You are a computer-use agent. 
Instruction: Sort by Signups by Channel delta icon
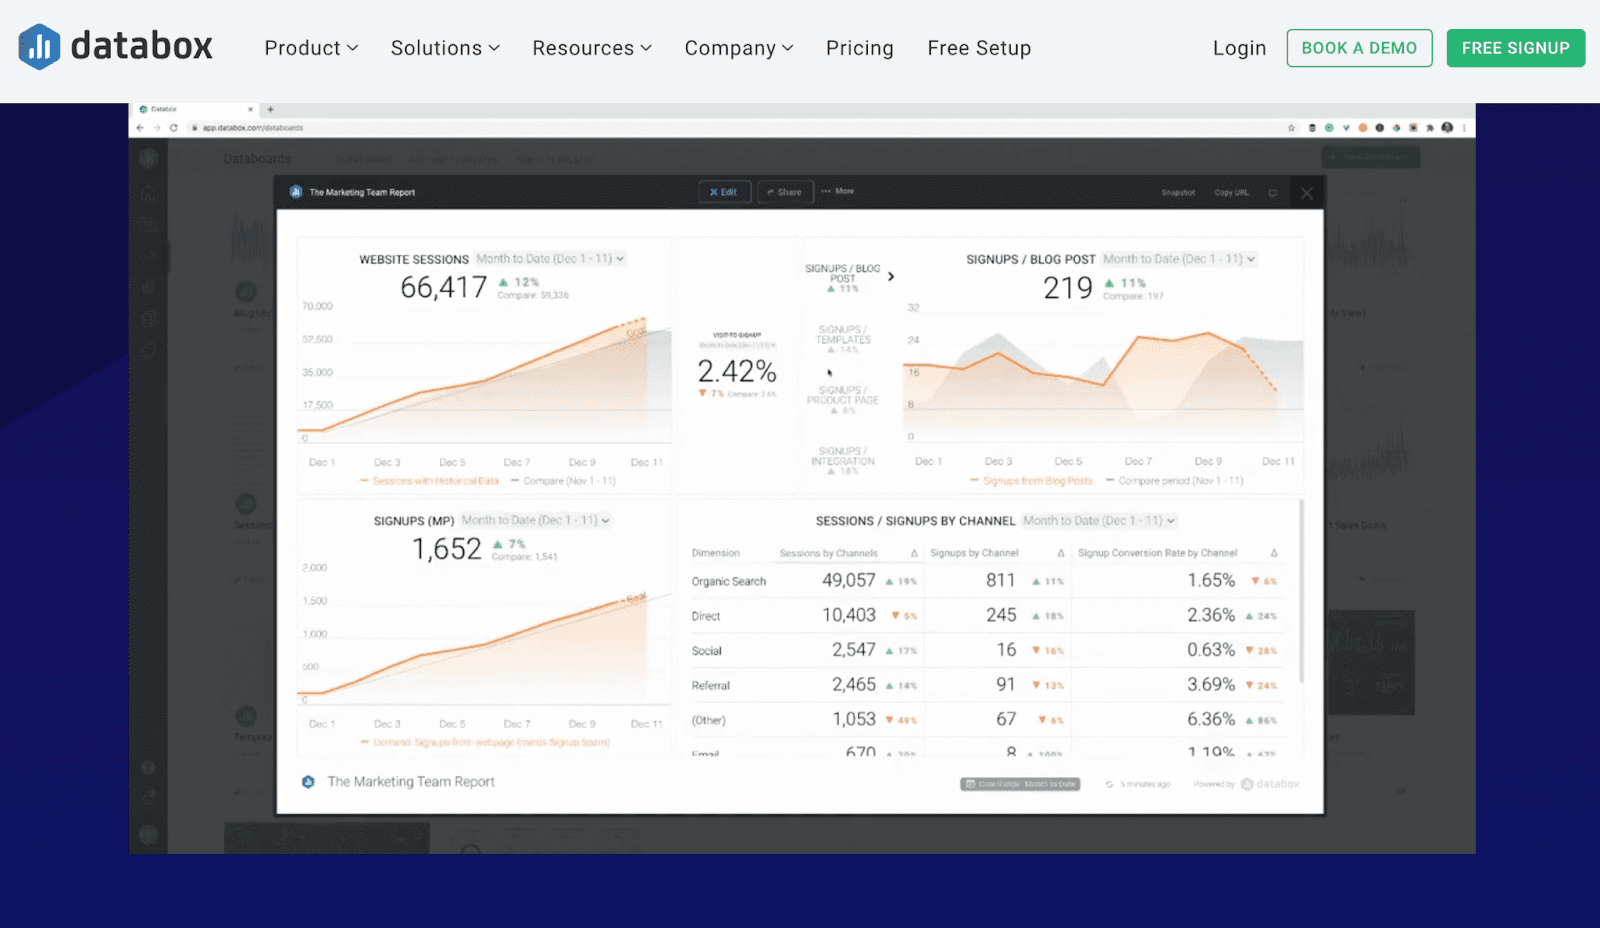[x=1061, y=553]
